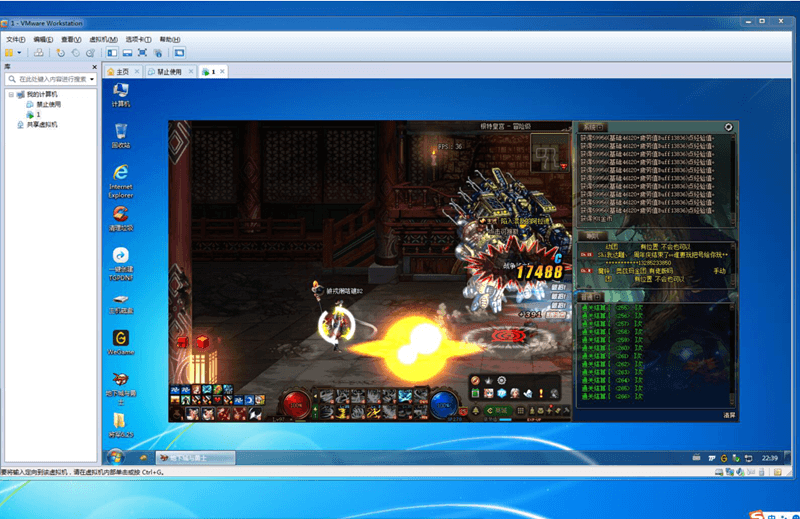Click the chat panel middle tab
Image resolution: width=800 pixels, height=519 pixels.
pos(593,236)
